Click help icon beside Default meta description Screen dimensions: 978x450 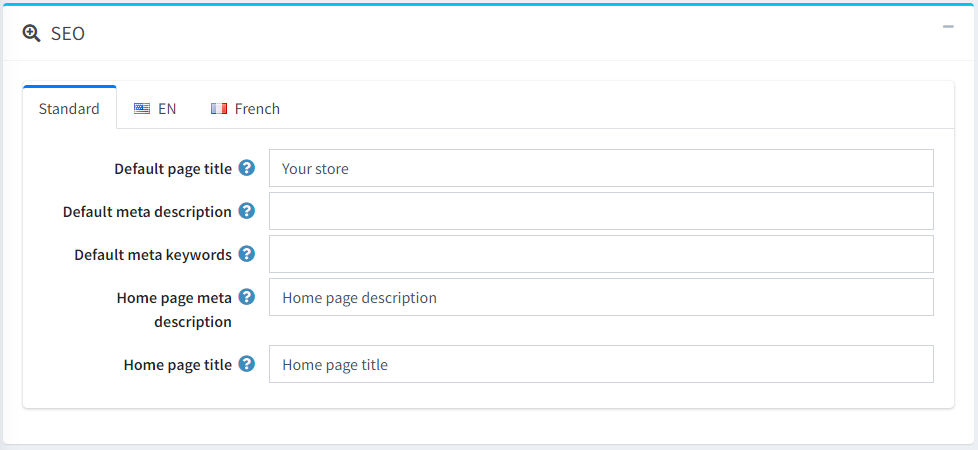pos(247,211)
